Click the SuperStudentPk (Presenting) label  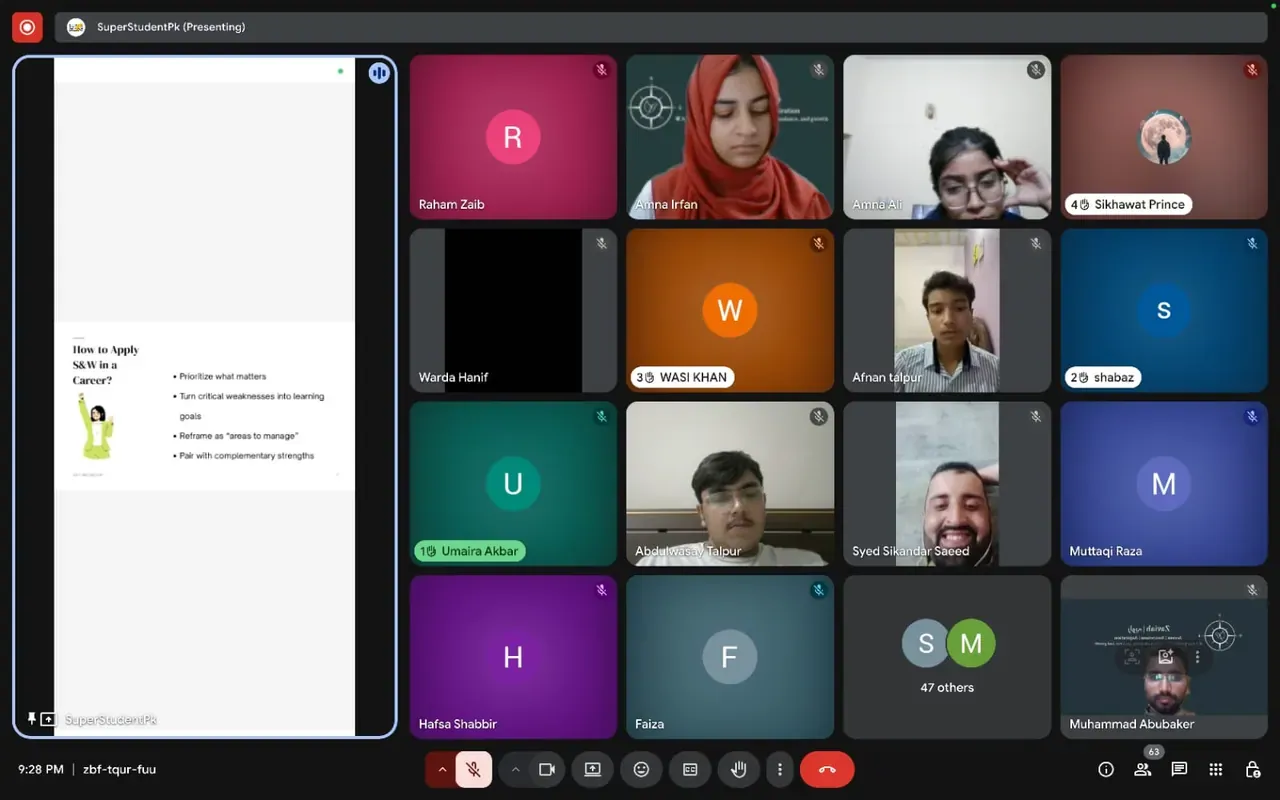(171, 27)
